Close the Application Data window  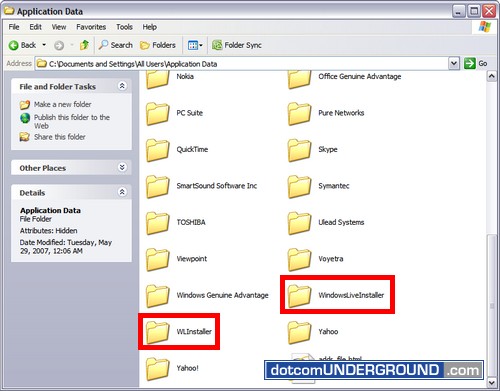pyautogui.click(x=489, y=11)
